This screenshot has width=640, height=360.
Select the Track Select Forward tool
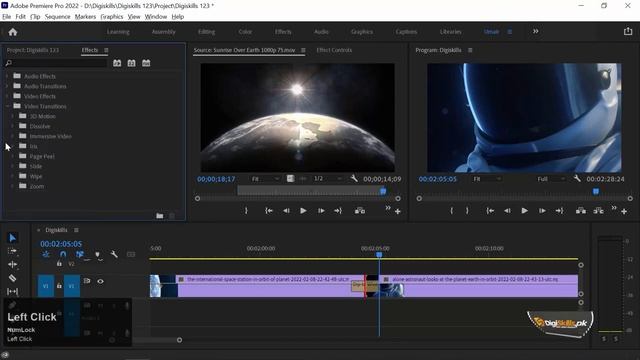(12, 251)
